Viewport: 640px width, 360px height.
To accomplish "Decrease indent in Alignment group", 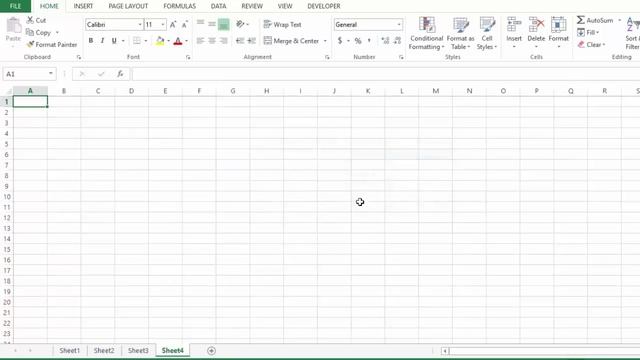I will (x=240, y=40).
